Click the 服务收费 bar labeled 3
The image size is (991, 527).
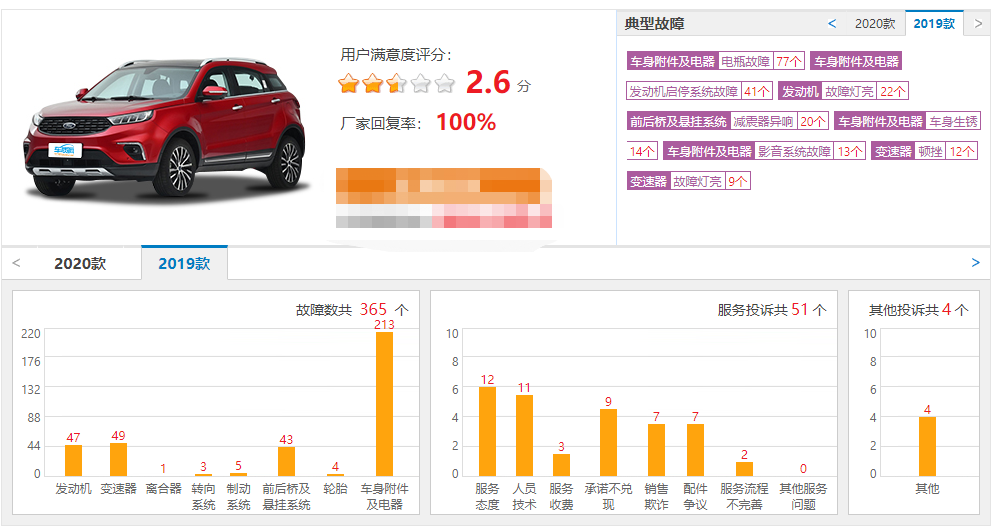tap(561, 464)
